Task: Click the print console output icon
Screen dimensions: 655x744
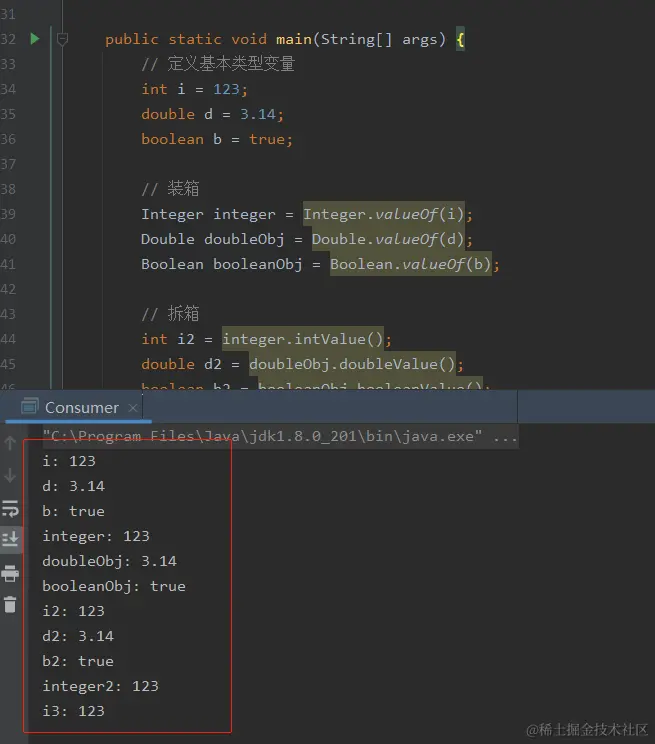Action: 10,573
